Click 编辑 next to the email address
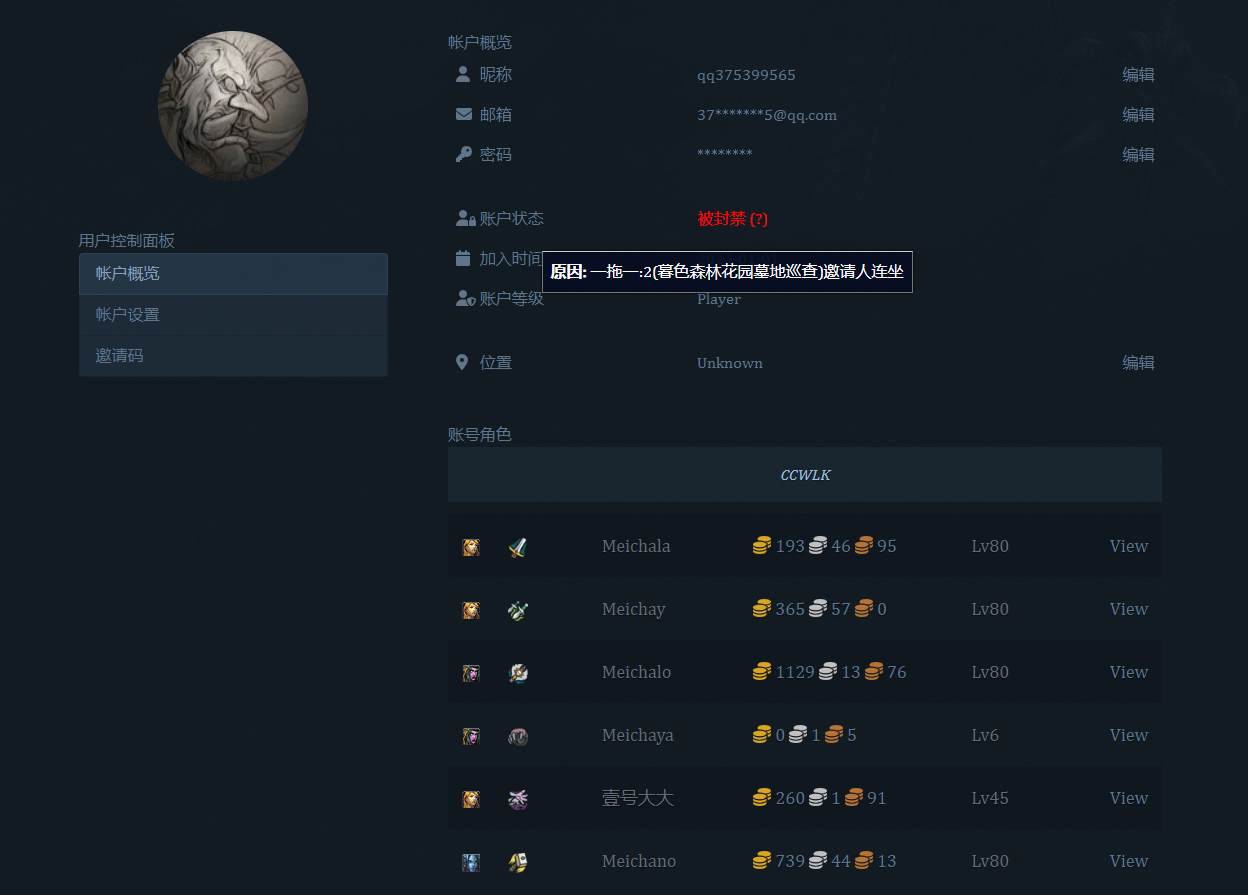The image size is (1248, 895). coord(1138,115)
